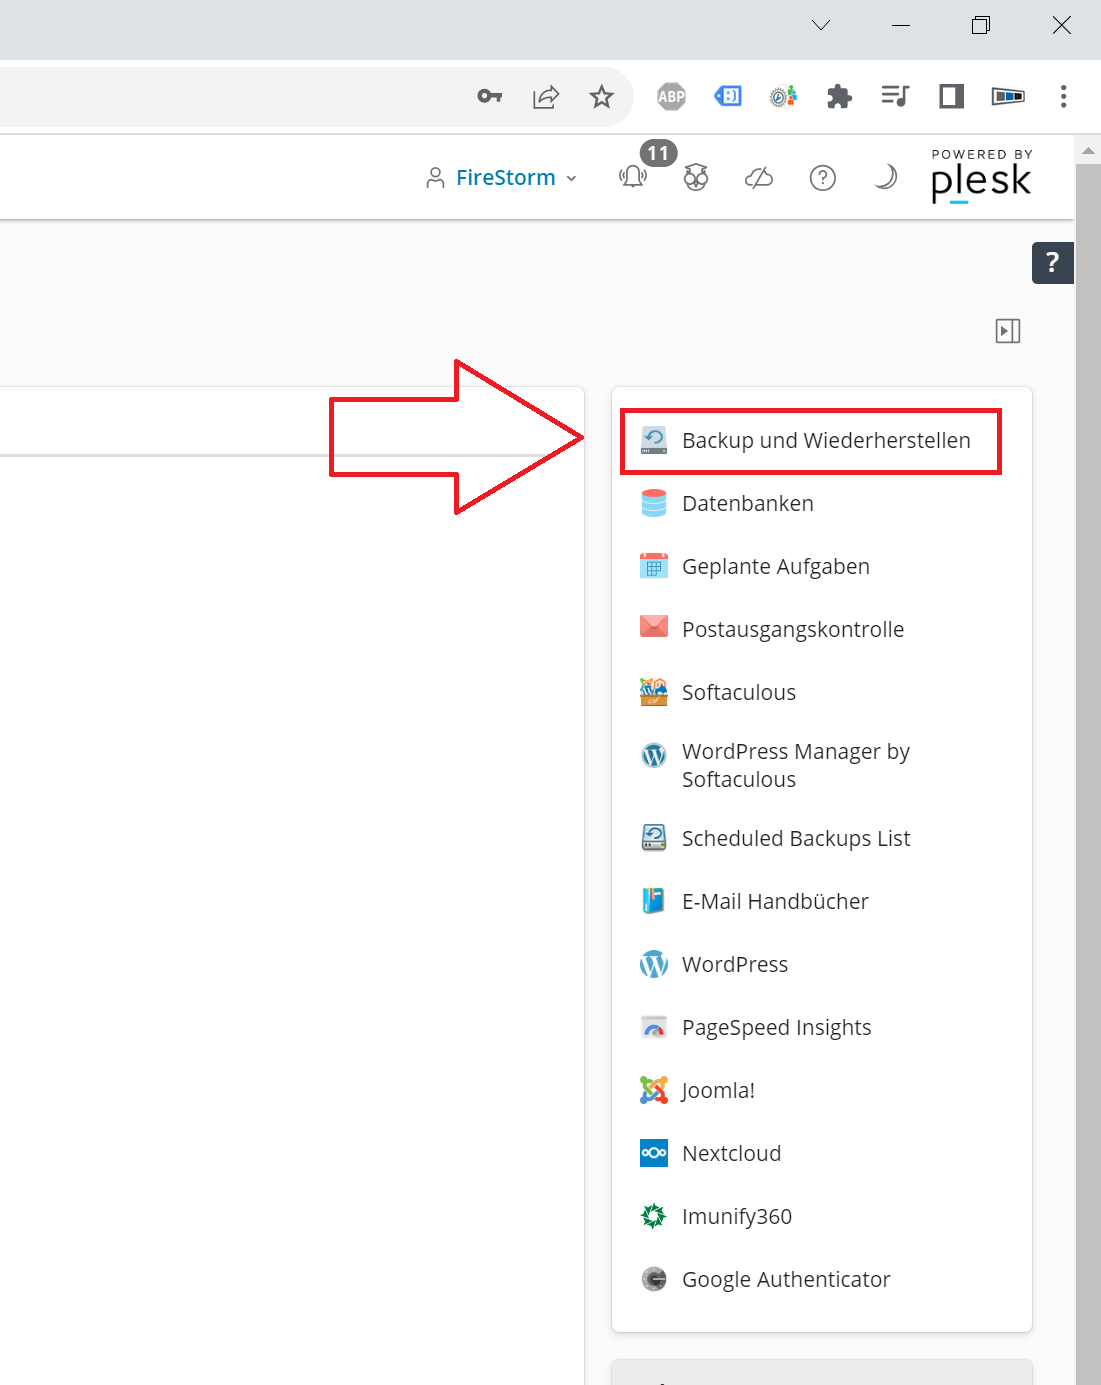This screenshot has width=1101, height=1385.
Task: Click the Geplante Aufgaben calendar icon
Action: click(654, 566)
